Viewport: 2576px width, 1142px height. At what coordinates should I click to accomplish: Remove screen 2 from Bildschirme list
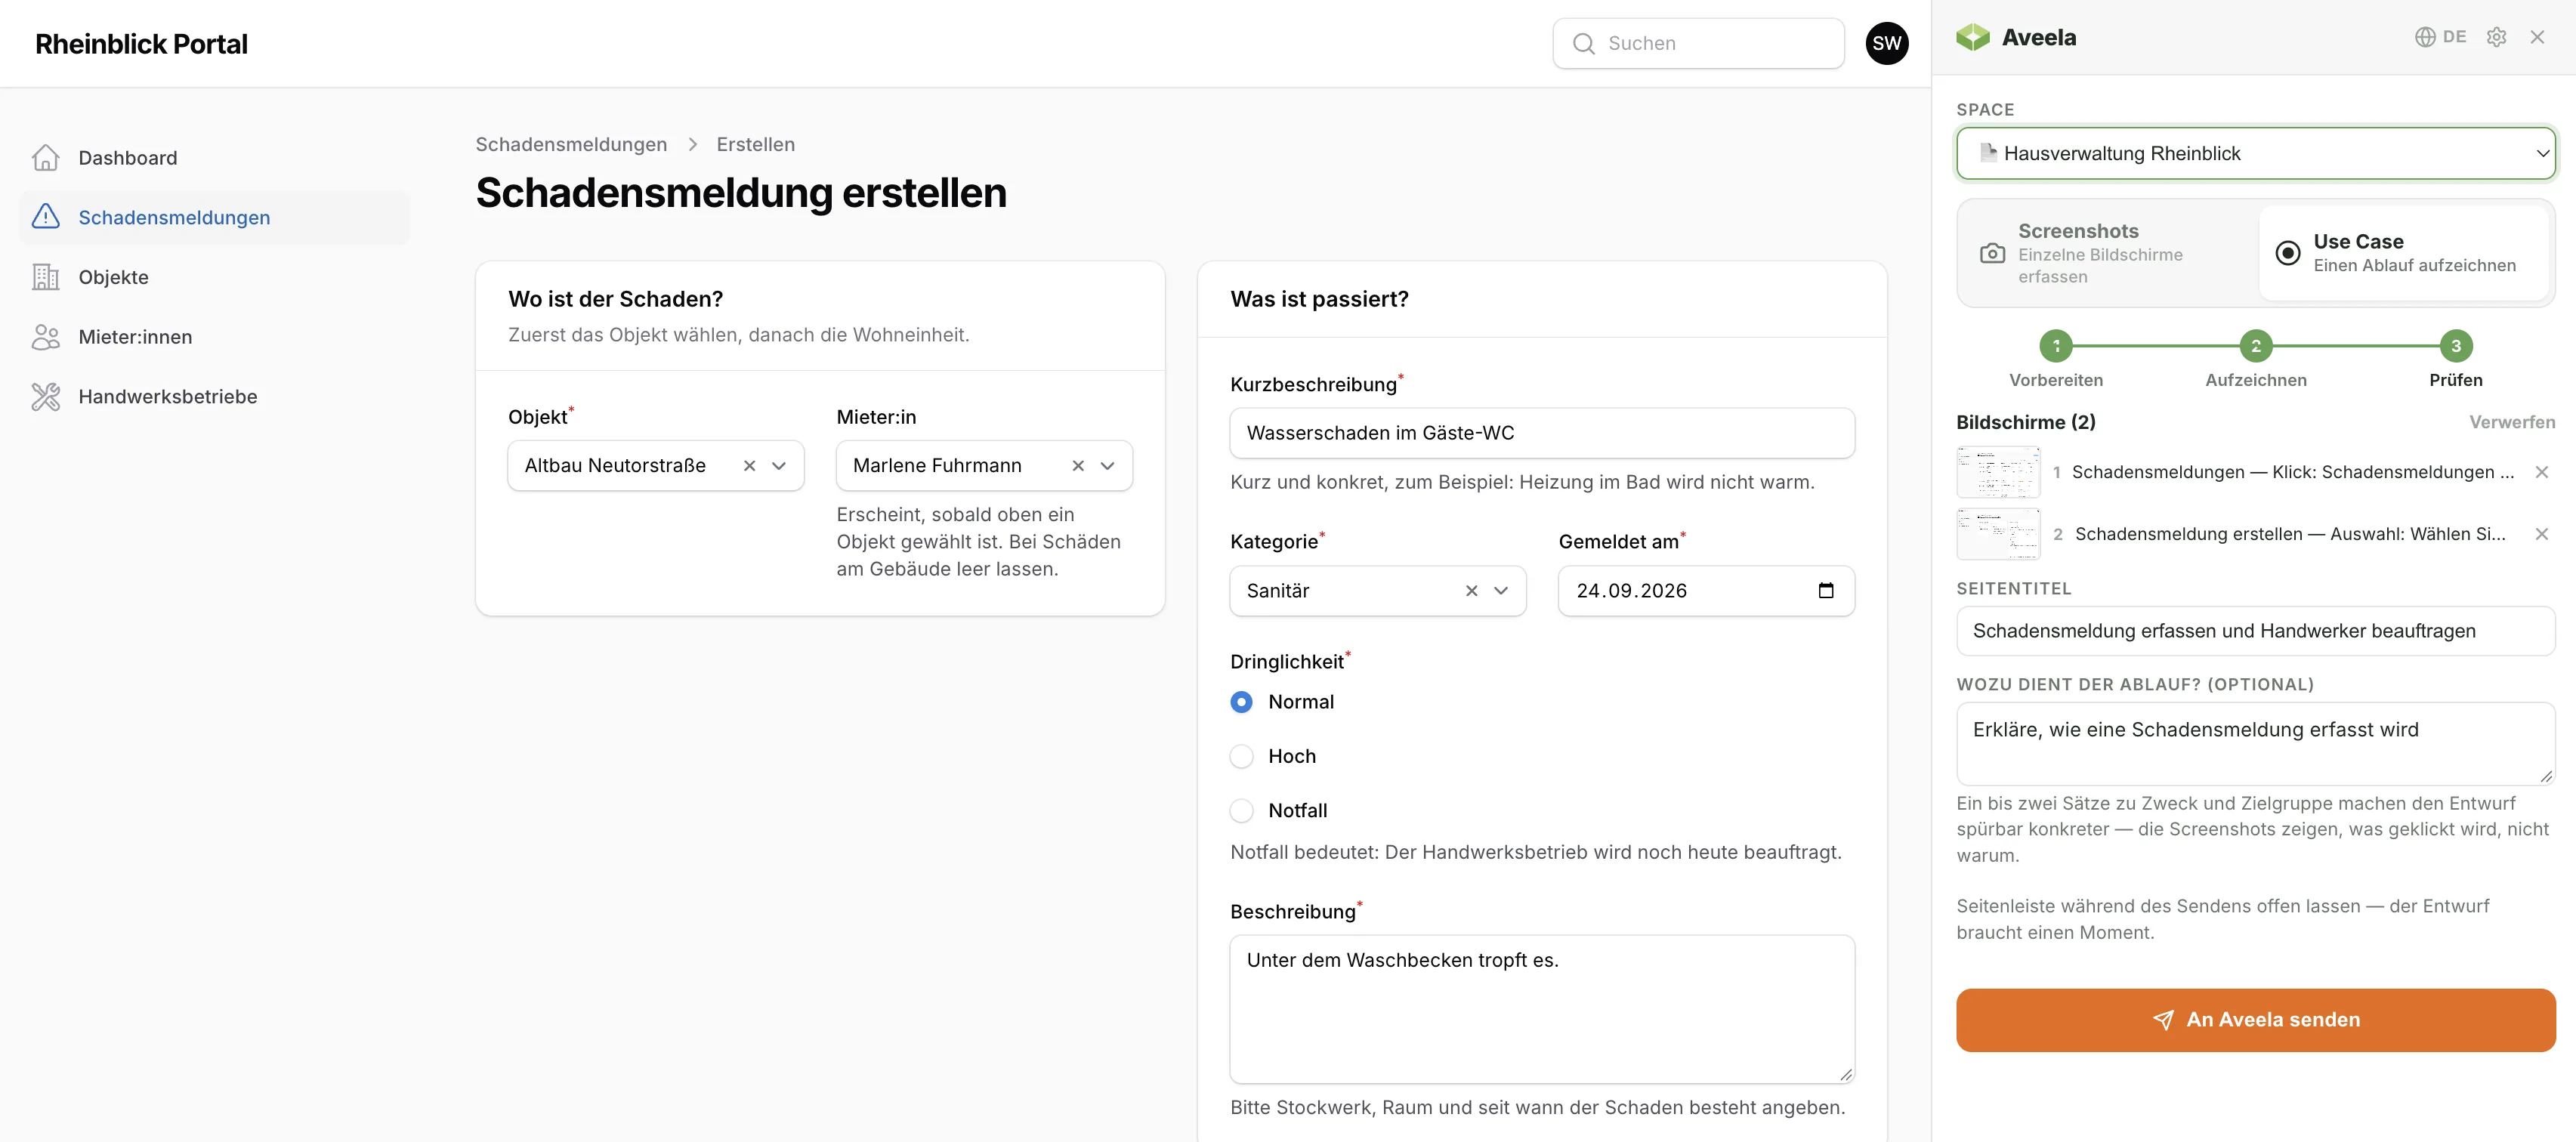tap(2541, 534)
